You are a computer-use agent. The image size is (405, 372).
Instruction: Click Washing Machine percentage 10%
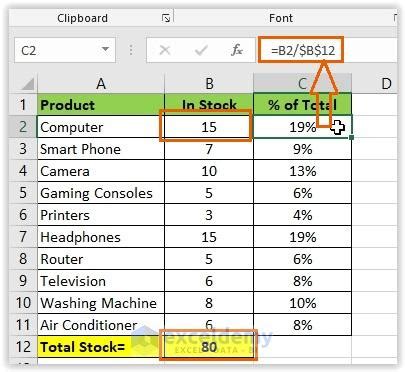pyautogui.click(x=302, y=303)
